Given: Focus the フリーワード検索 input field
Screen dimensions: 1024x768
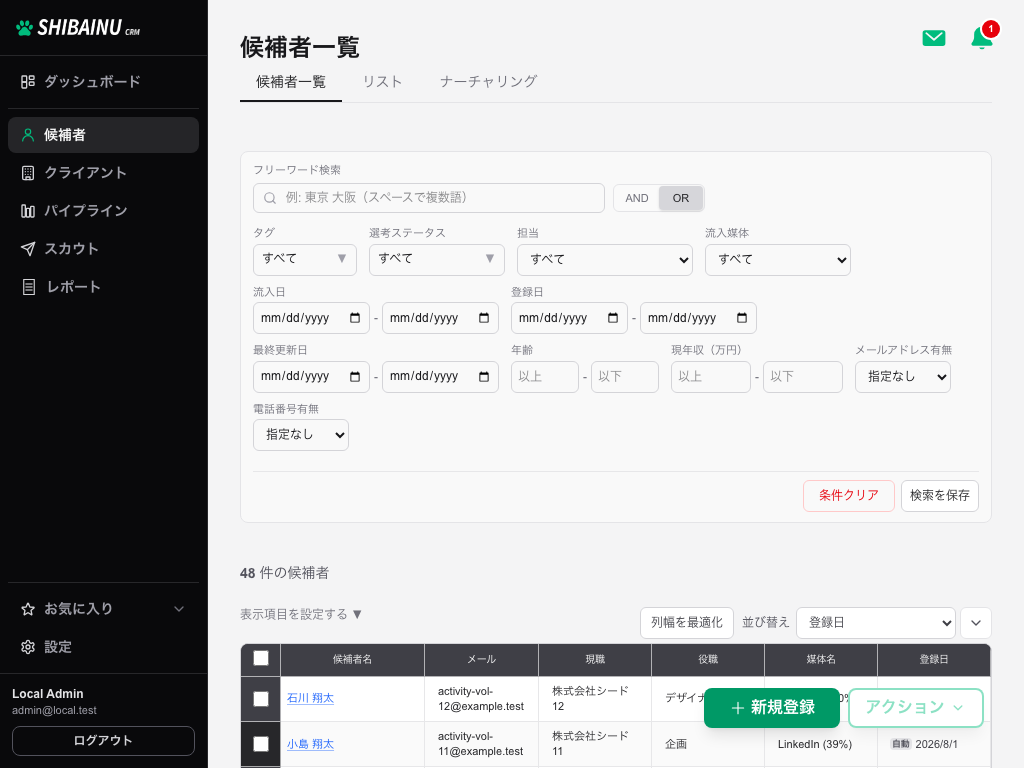Looking at the screenshot, I should (428, 198).
